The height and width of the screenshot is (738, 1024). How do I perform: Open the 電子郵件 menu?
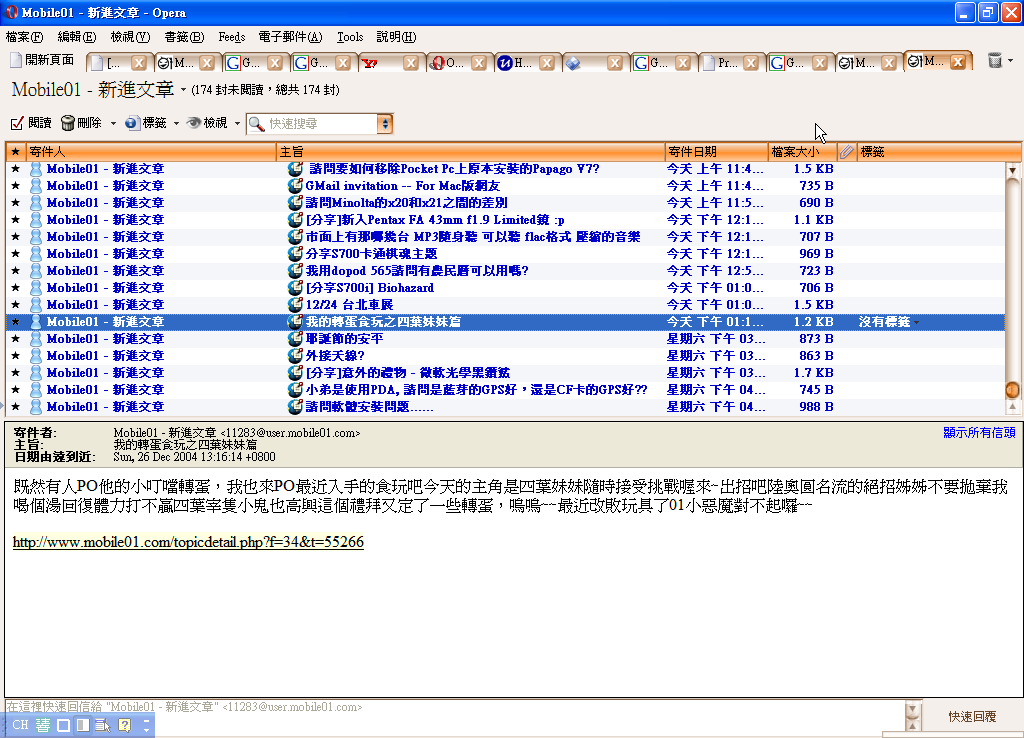point(290,37)
